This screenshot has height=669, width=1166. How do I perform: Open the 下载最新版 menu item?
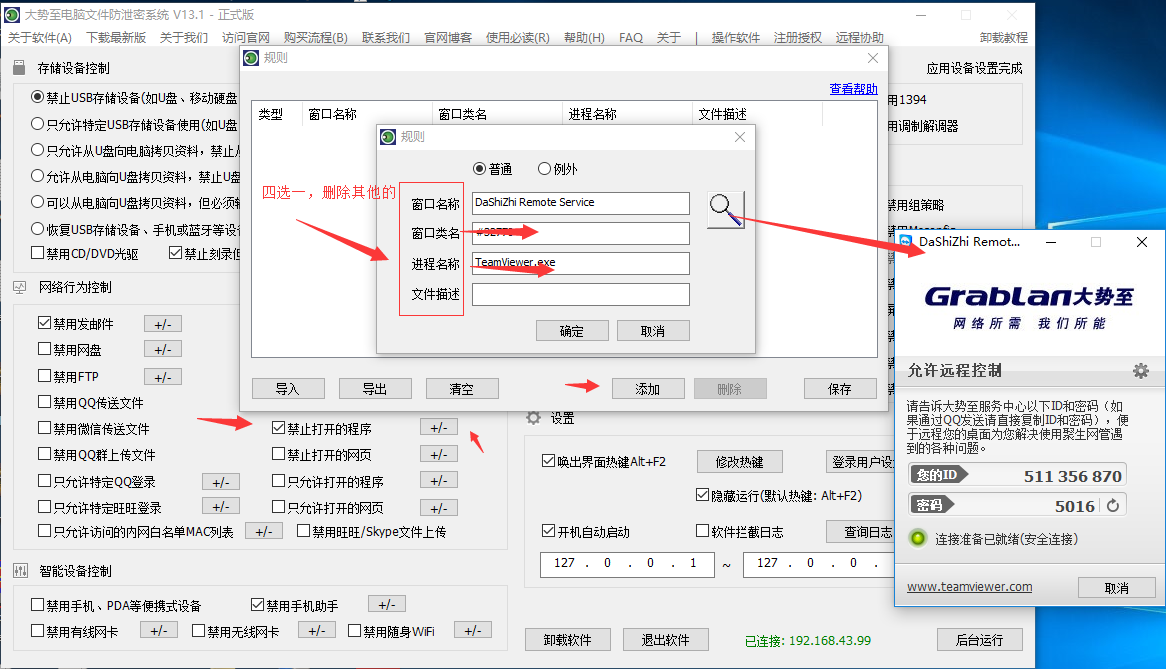click(x=116, y=37)
